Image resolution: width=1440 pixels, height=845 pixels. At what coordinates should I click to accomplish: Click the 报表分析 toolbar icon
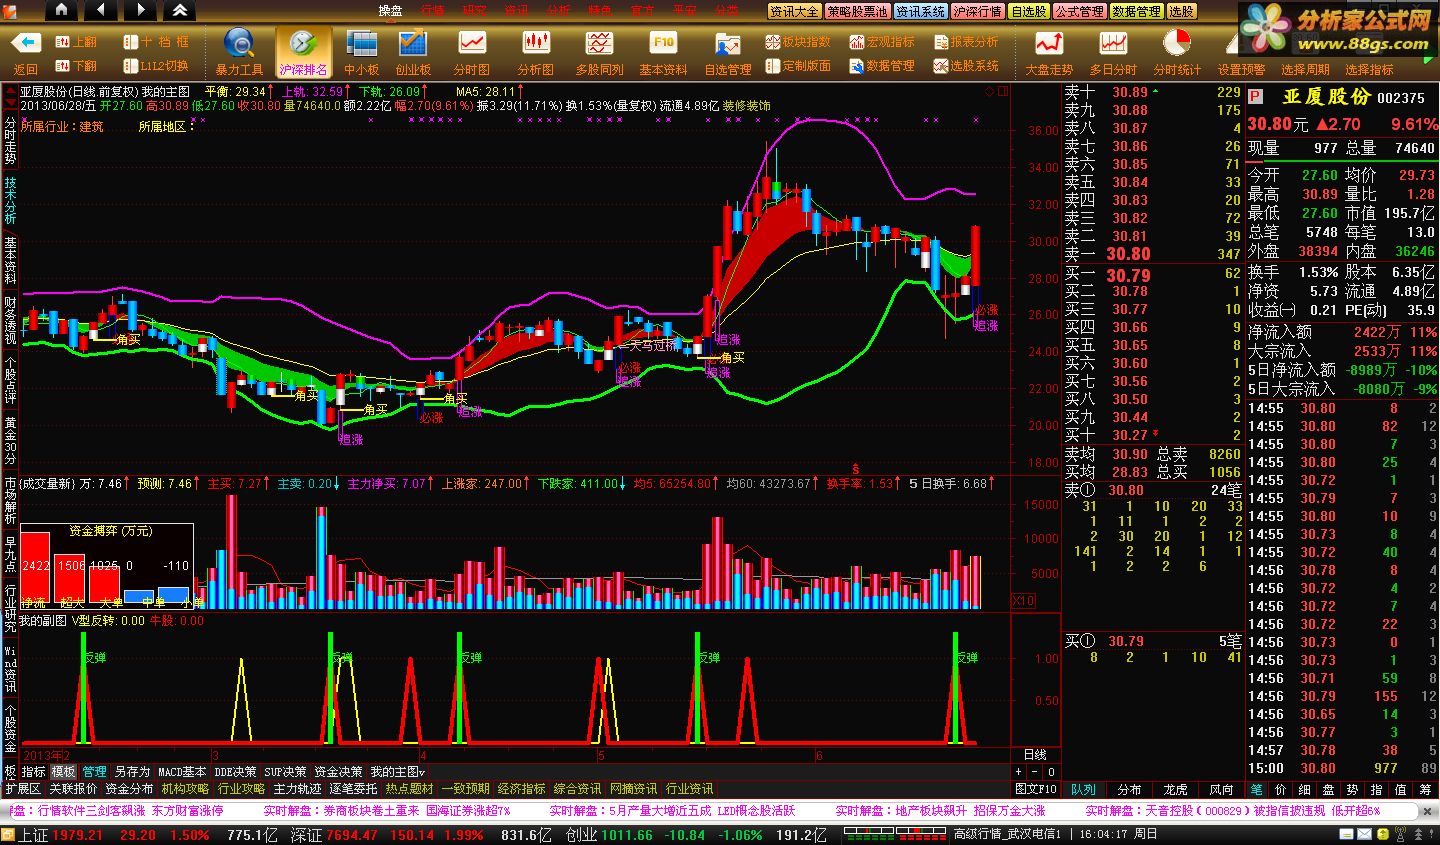pos(966,42)
